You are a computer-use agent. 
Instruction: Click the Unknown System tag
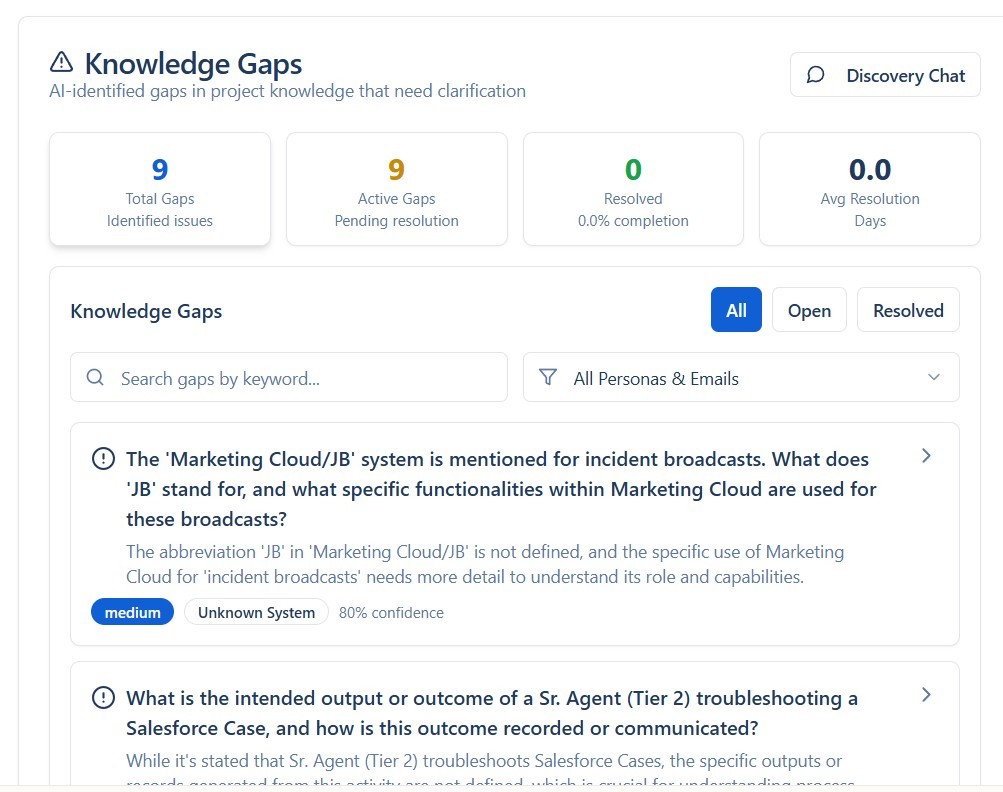257,612
